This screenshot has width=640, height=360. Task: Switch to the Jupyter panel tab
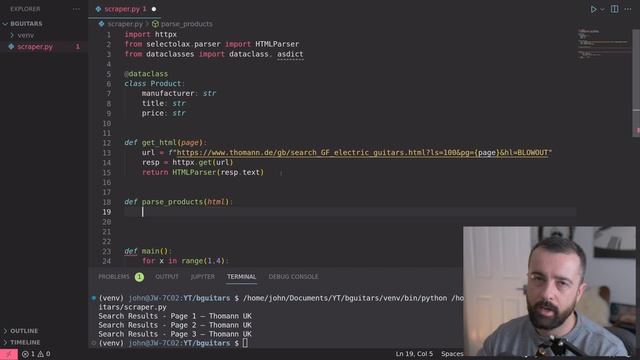coord(202,277)
